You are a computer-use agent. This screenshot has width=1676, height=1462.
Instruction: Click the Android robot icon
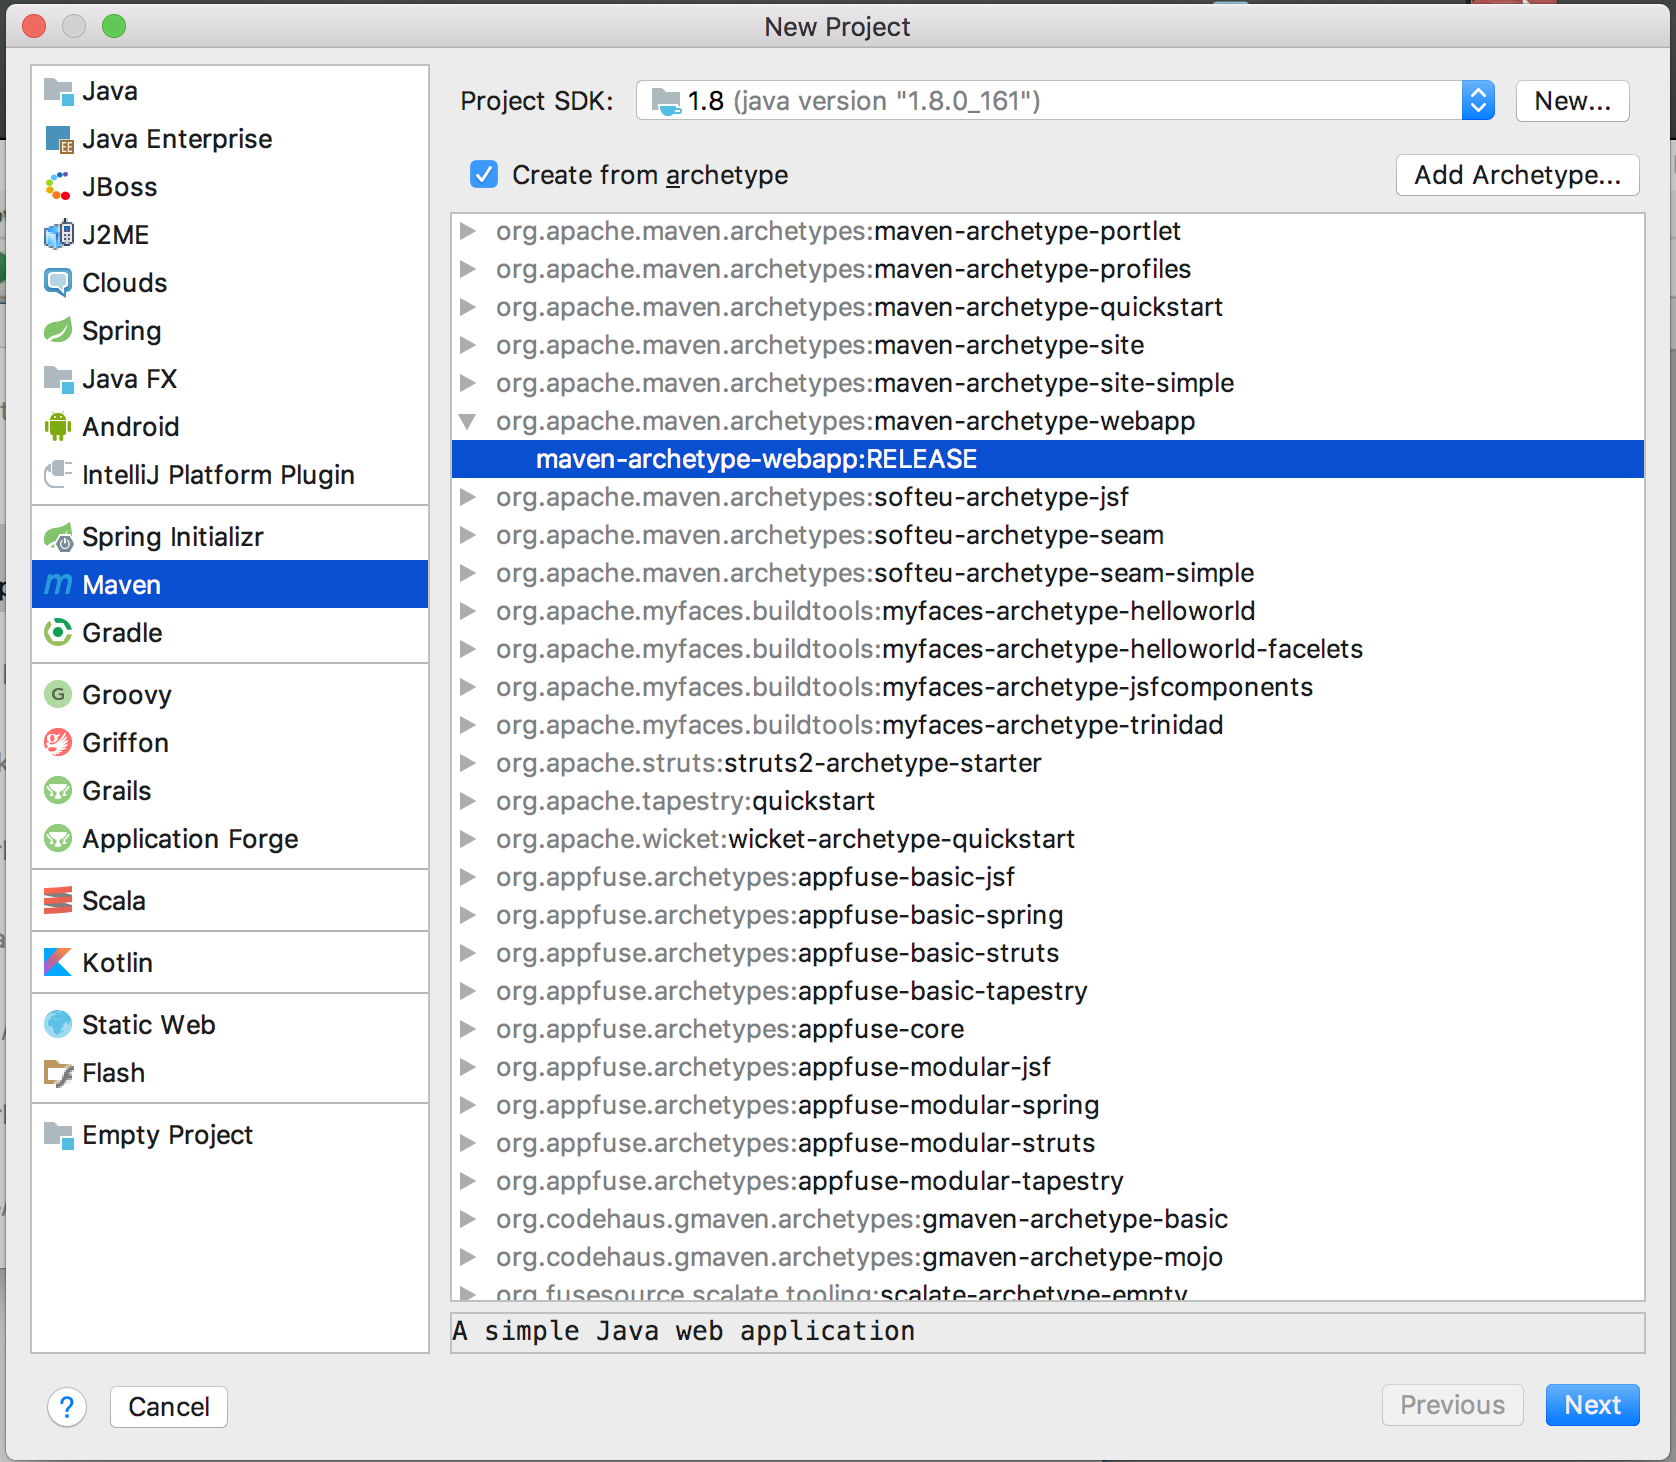coord(59,427)
